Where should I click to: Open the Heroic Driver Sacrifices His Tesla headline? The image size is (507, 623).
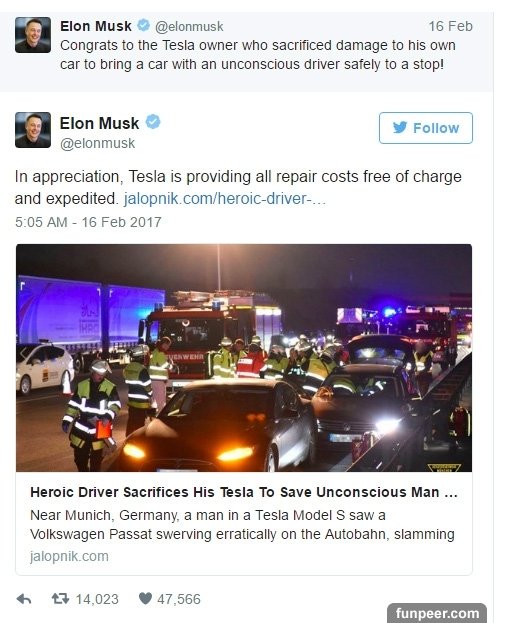click(244, 492)
